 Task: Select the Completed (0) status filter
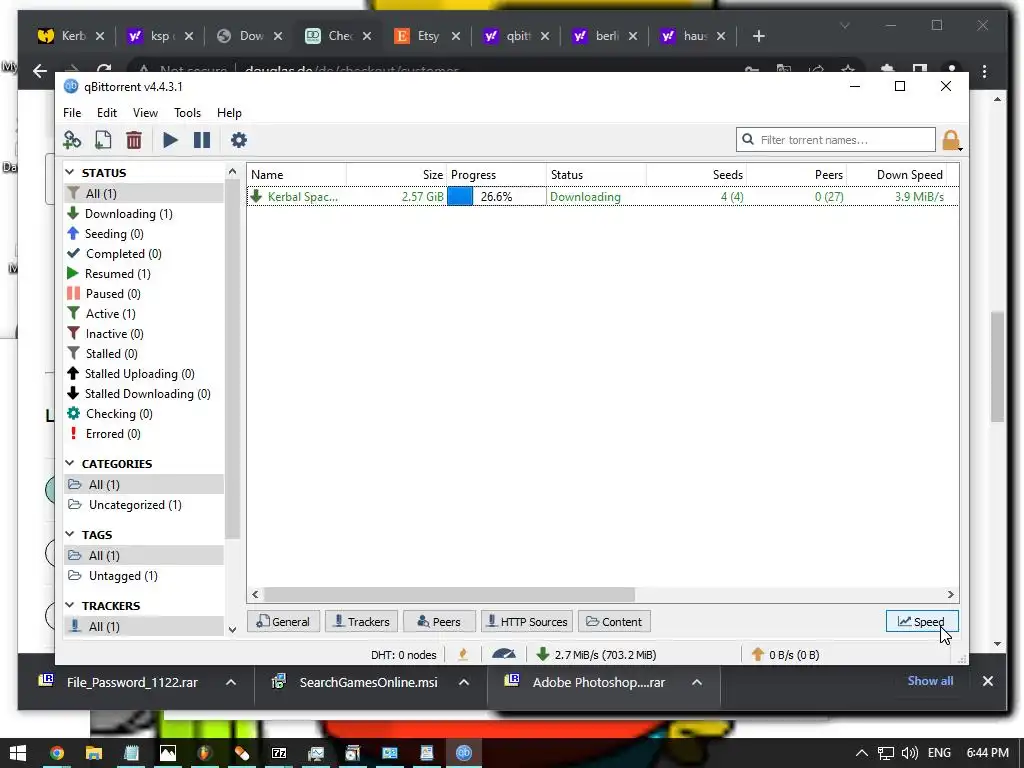(123, 253)
